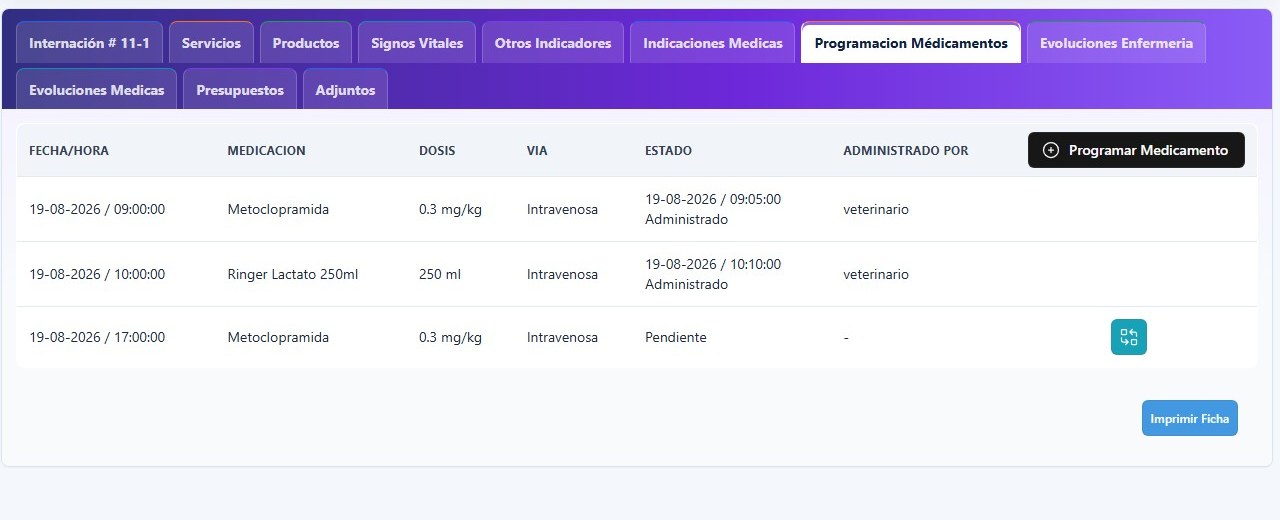Click the Imprimir Ficha button
Viewport: 1280px width, 520px height.
(1189, 418)
